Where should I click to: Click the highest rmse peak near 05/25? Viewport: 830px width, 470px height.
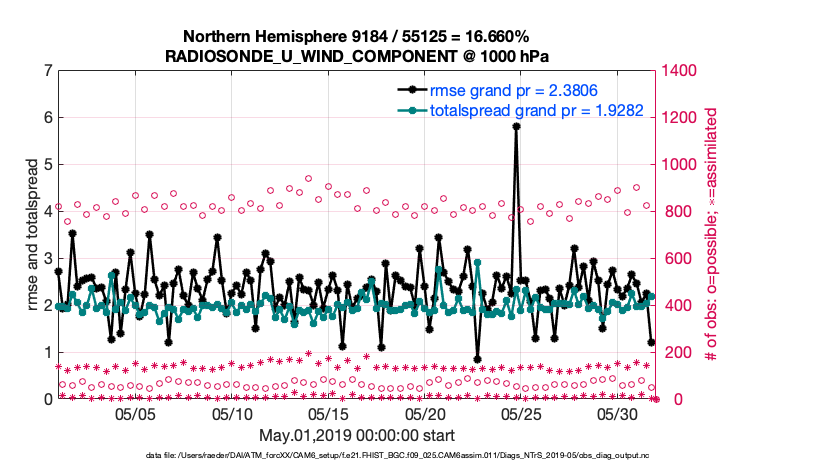(516, 126)
